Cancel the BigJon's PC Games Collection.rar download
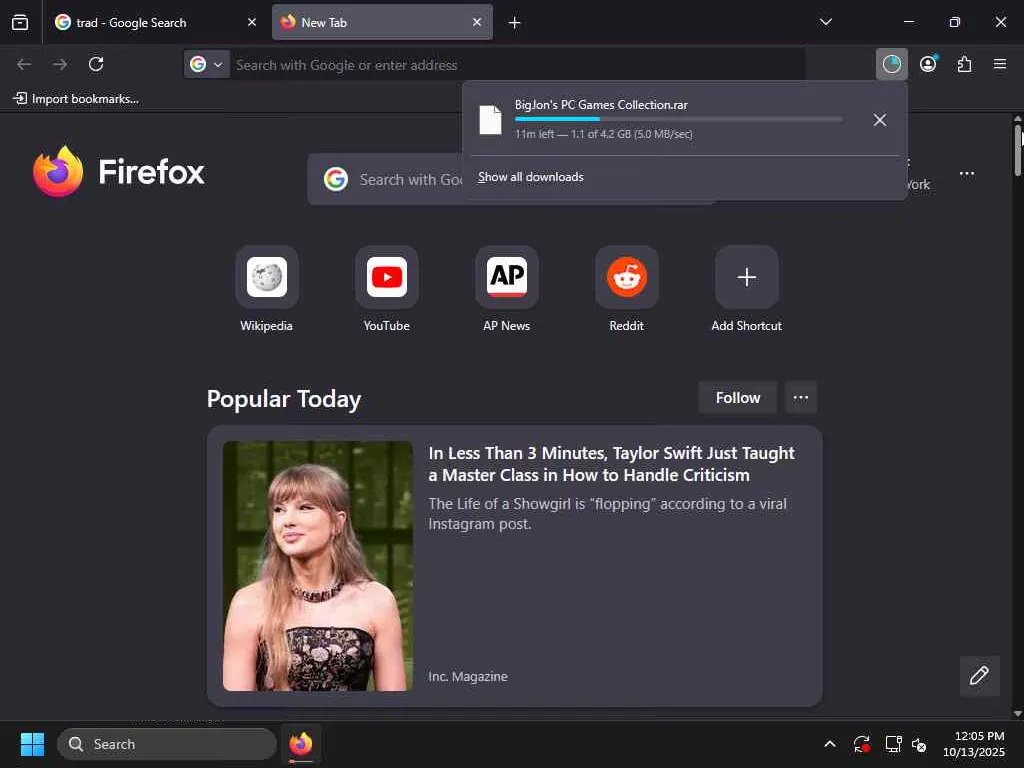The image size is (1024, 768). tap(880, 120)
